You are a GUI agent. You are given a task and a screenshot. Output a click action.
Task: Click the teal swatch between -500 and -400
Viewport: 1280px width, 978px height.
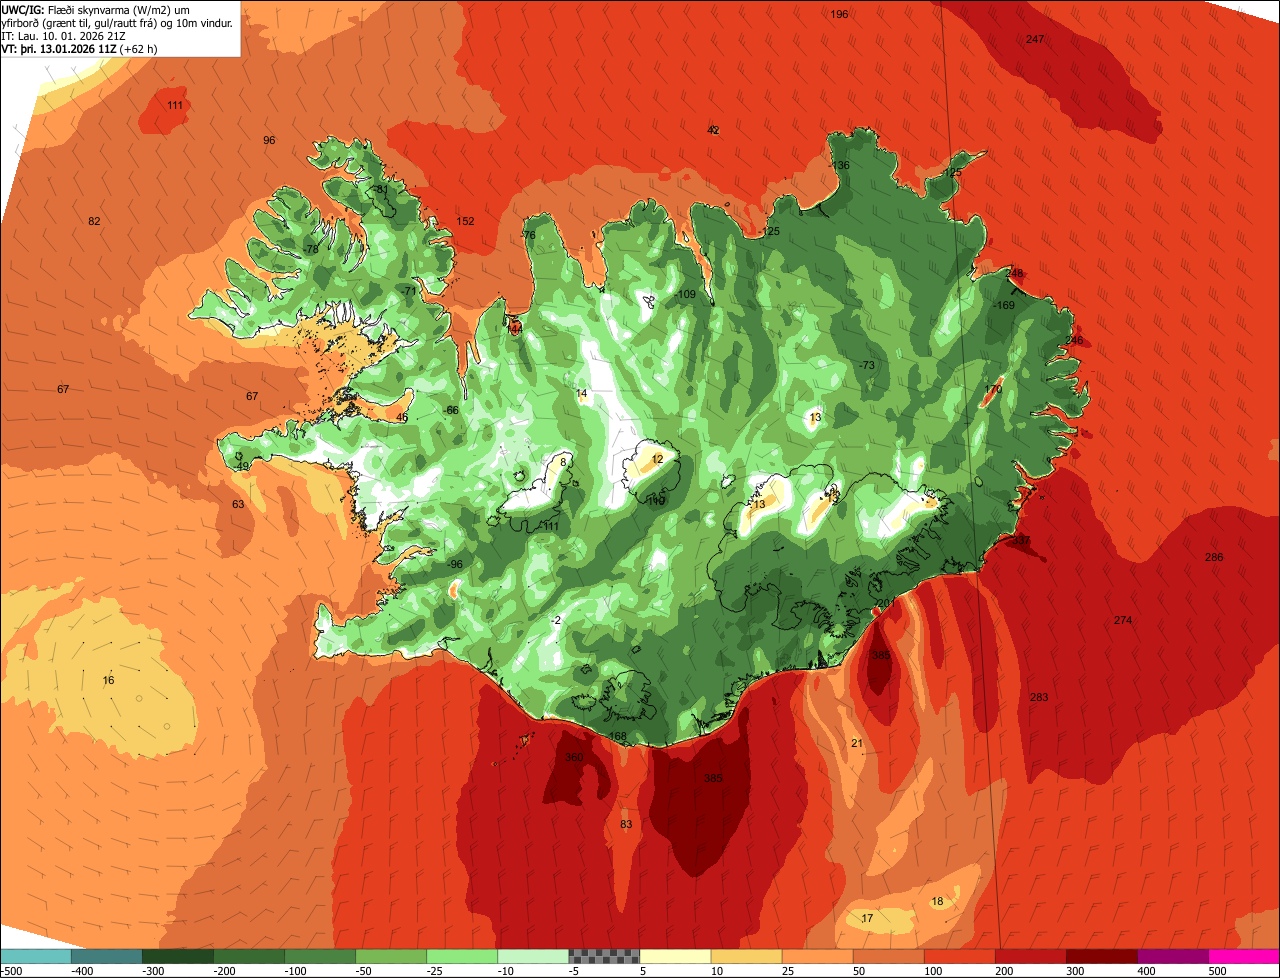(35, 955)
